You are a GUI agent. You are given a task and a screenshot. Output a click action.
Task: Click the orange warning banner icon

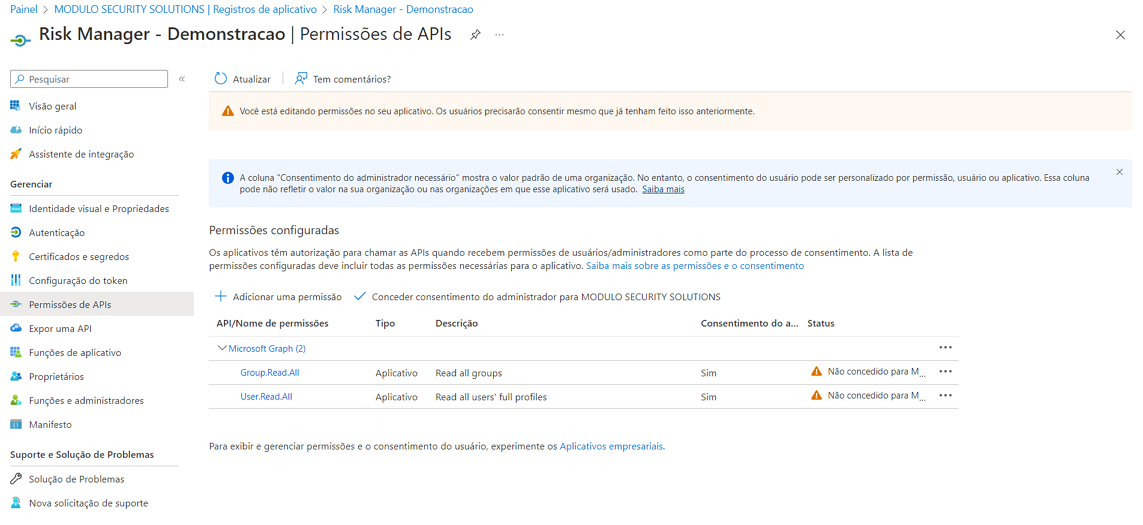(x=227, y=112)
